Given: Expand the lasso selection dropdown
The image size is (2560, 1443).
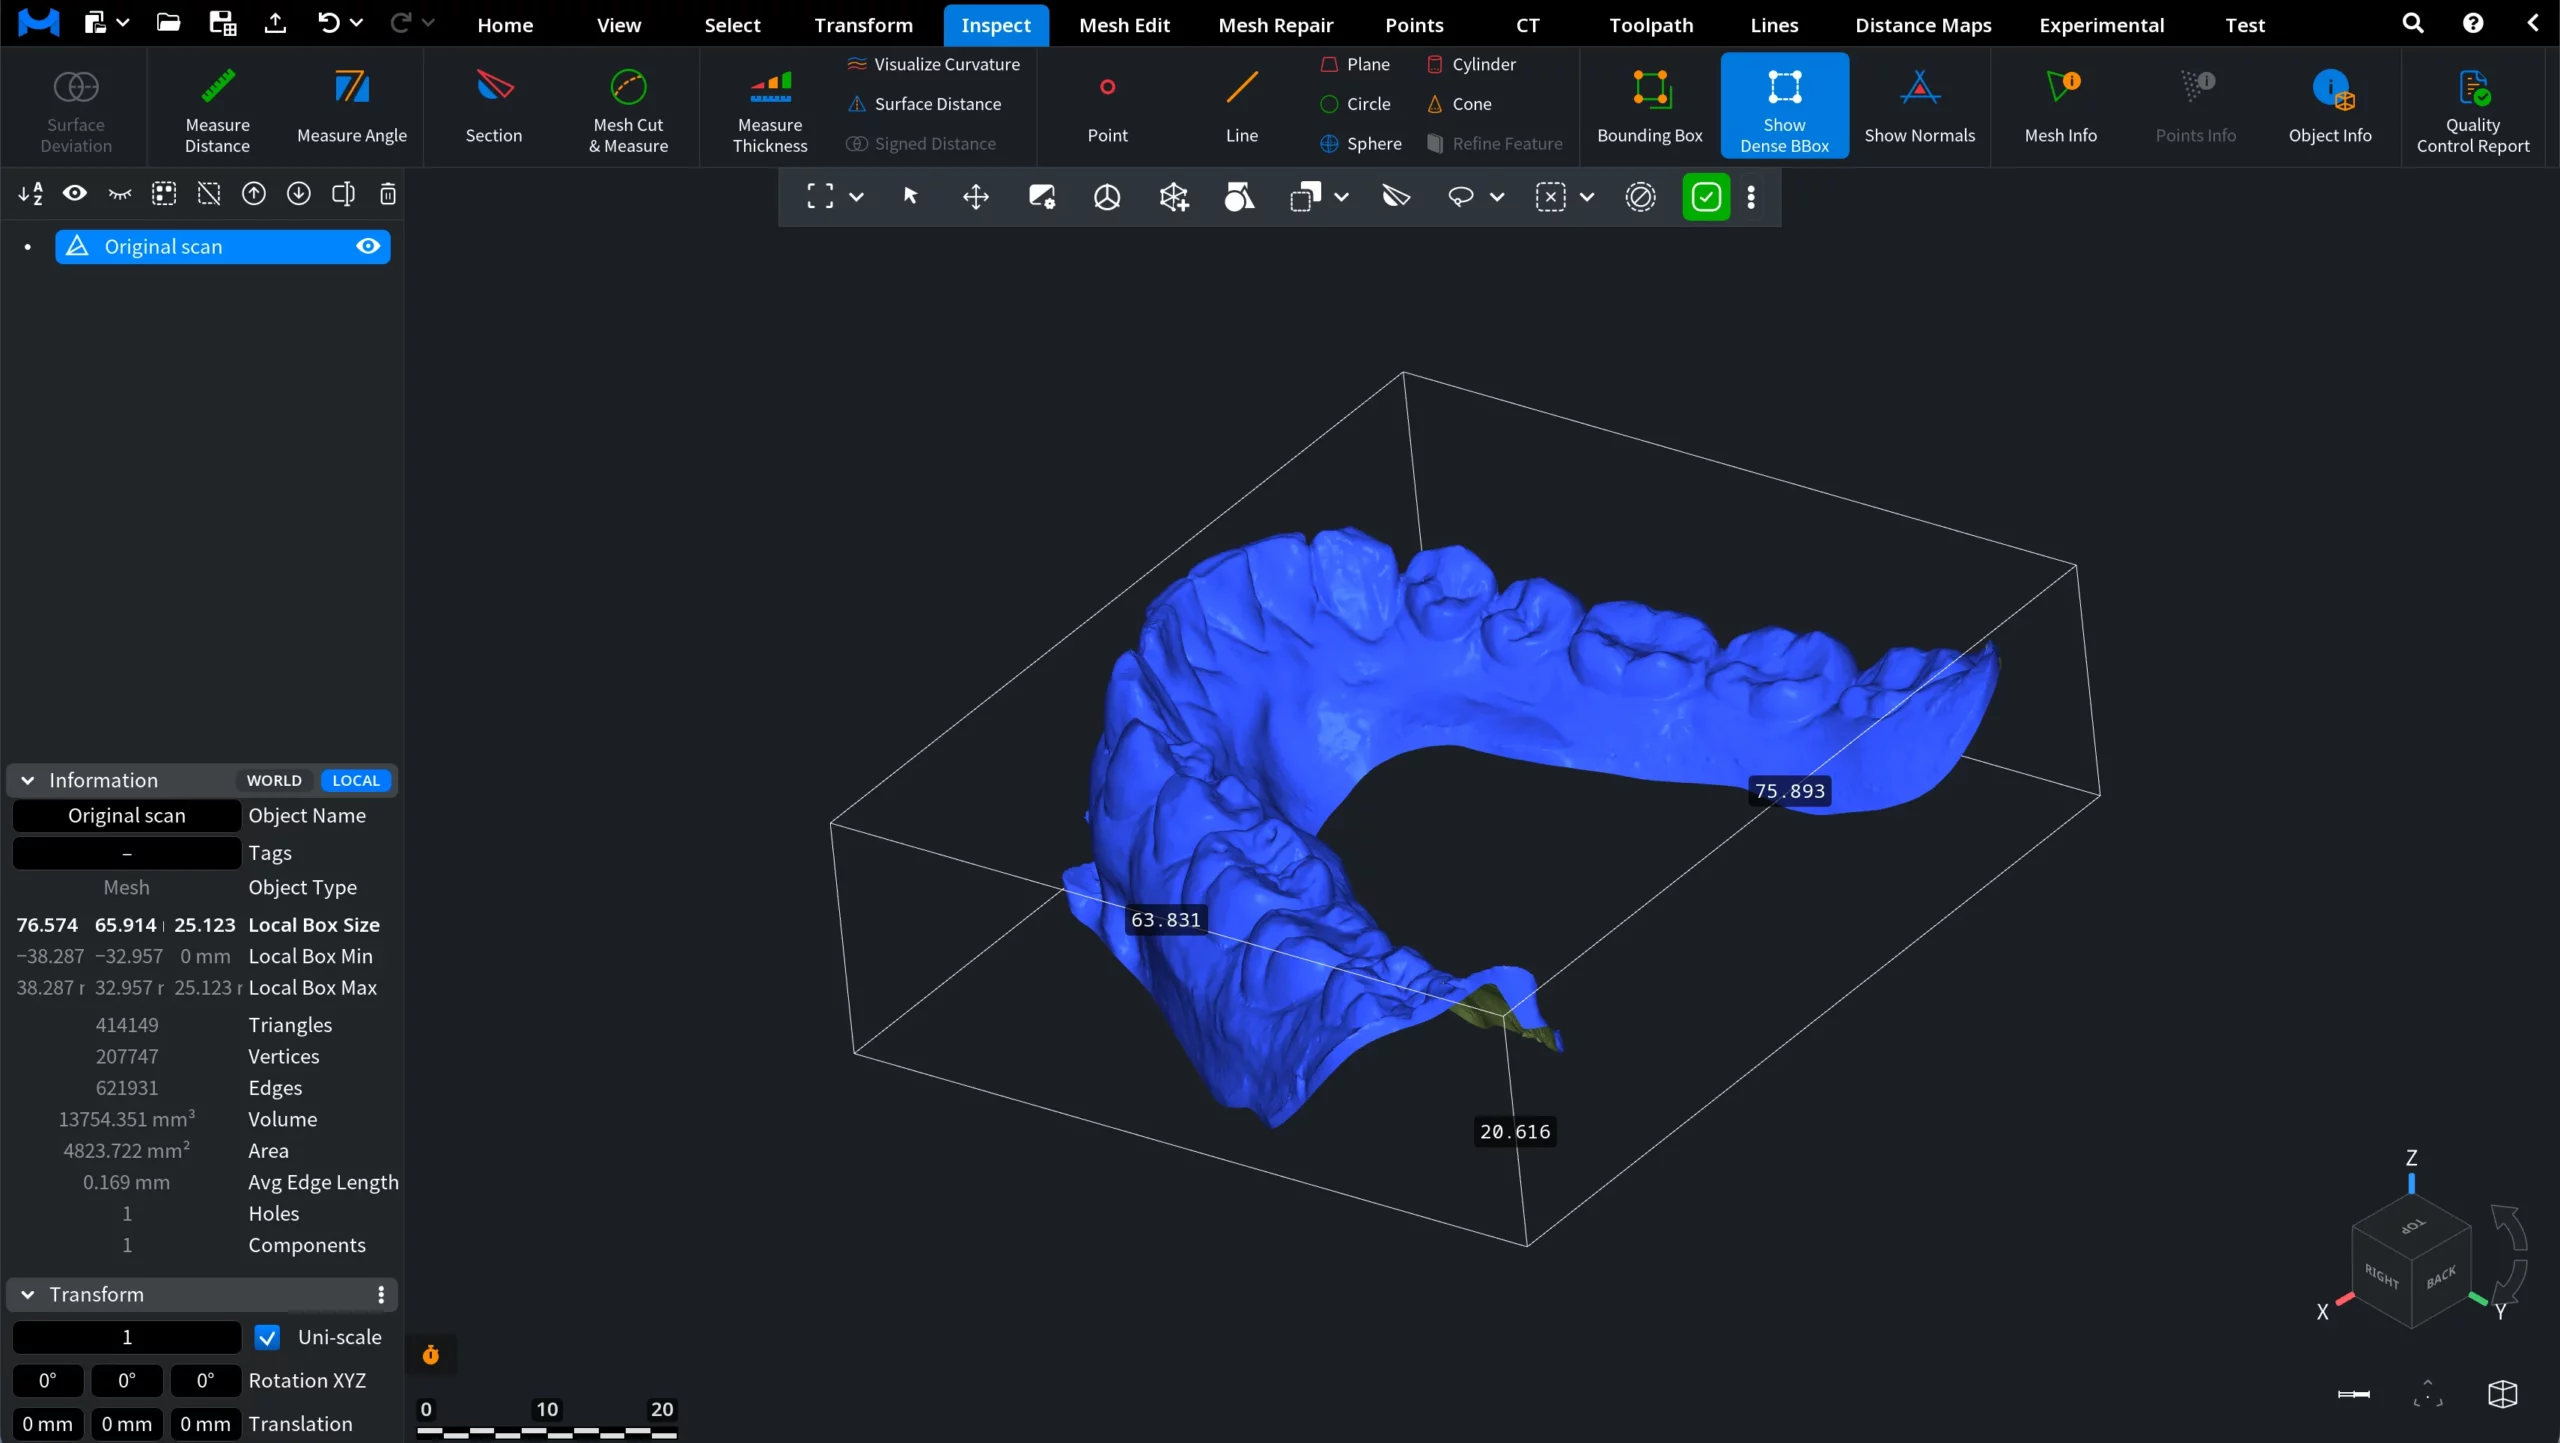Looking at the screenshot, I should click(1497, 197).
